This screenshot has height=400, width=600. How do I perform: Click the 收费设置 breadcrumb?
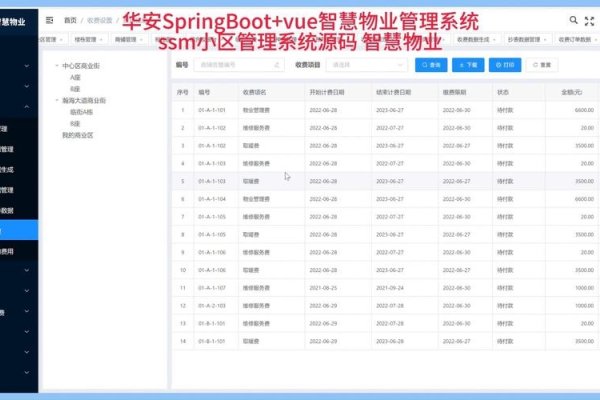pos(99,20)
